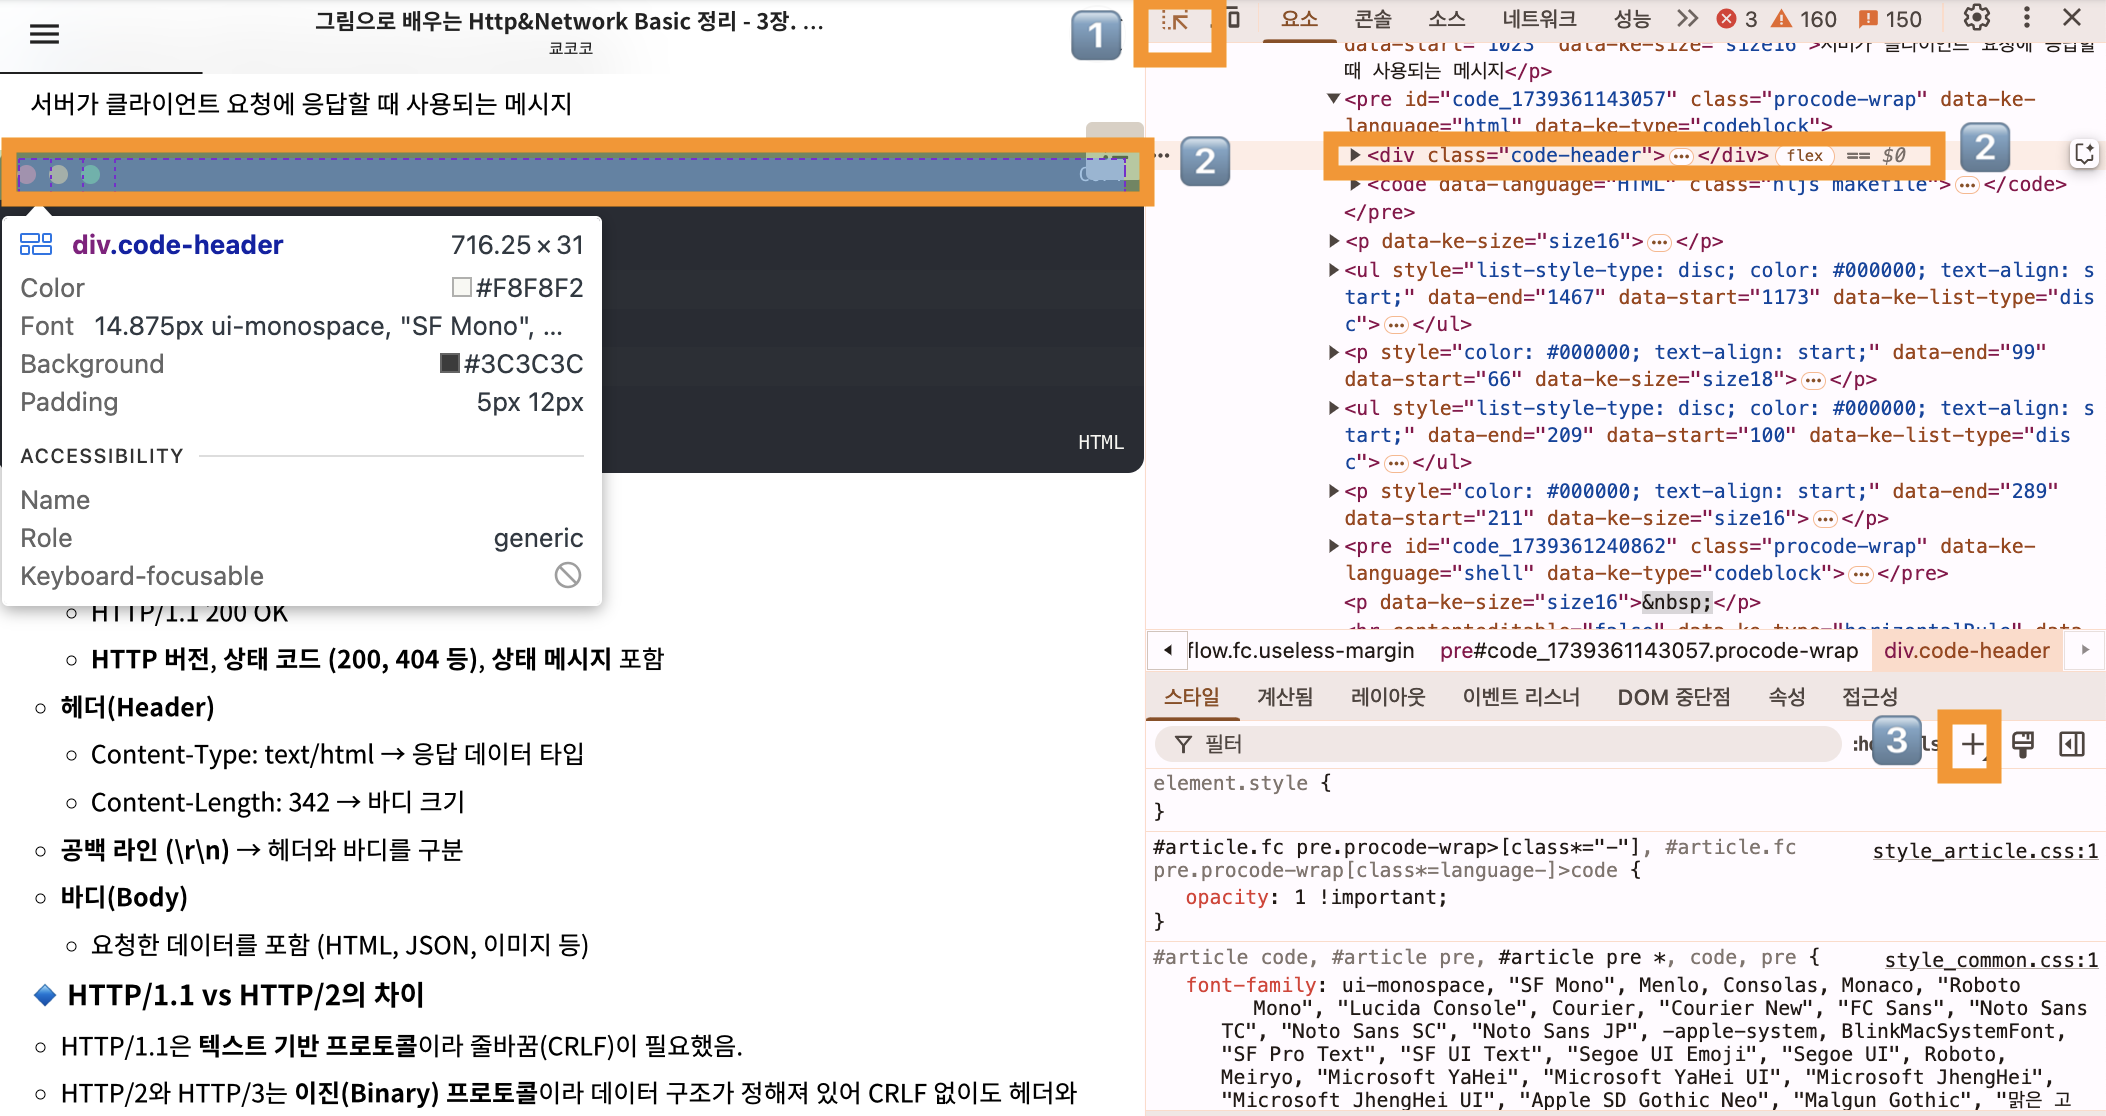Click the warning count 160

[x=1804, y=19]
